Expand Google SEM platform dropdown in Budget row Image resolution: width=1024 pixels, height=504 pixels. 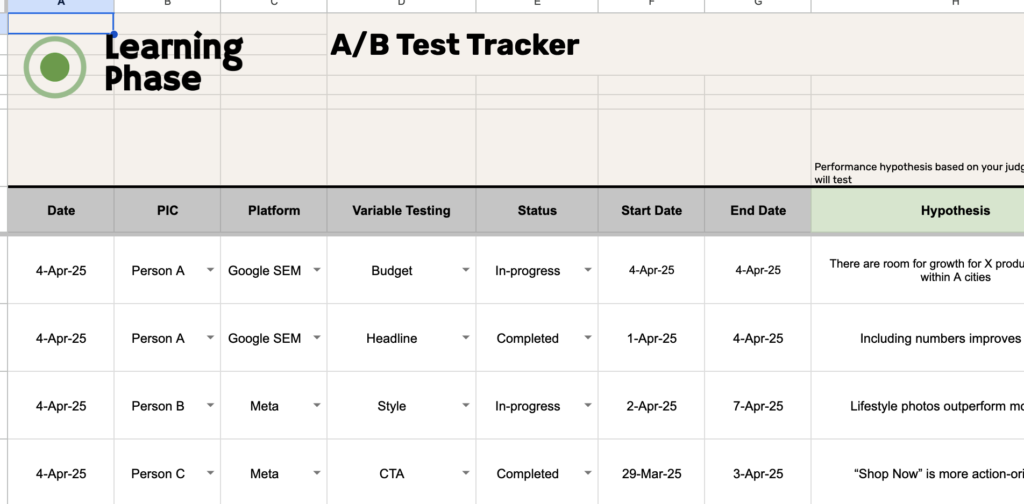317,270
